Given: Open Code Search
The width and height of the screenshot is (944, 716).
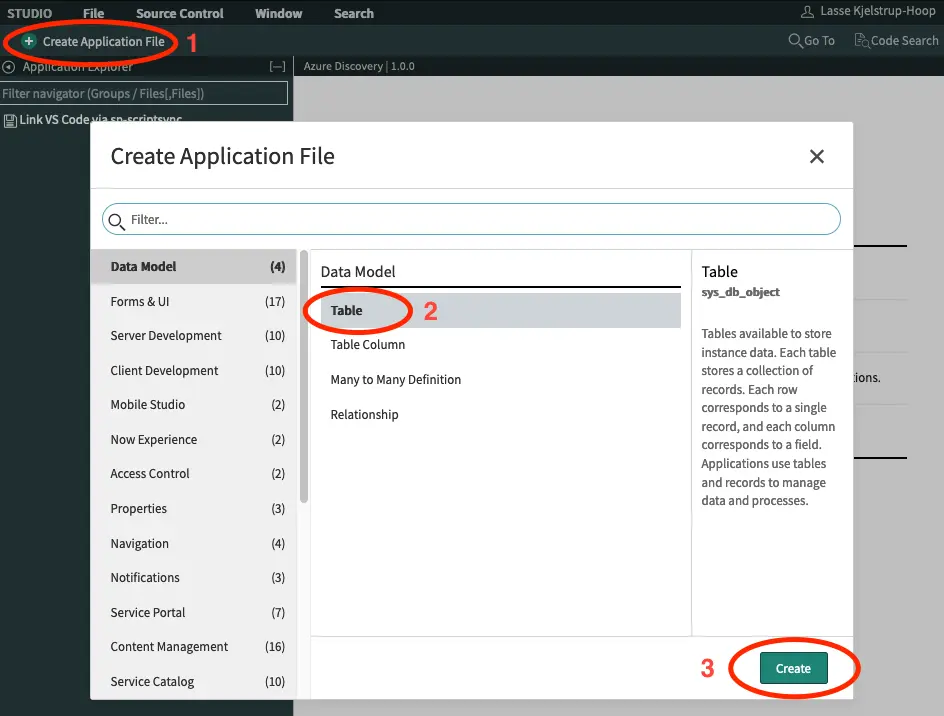Looking at the screenshot, I should point(896,40).
